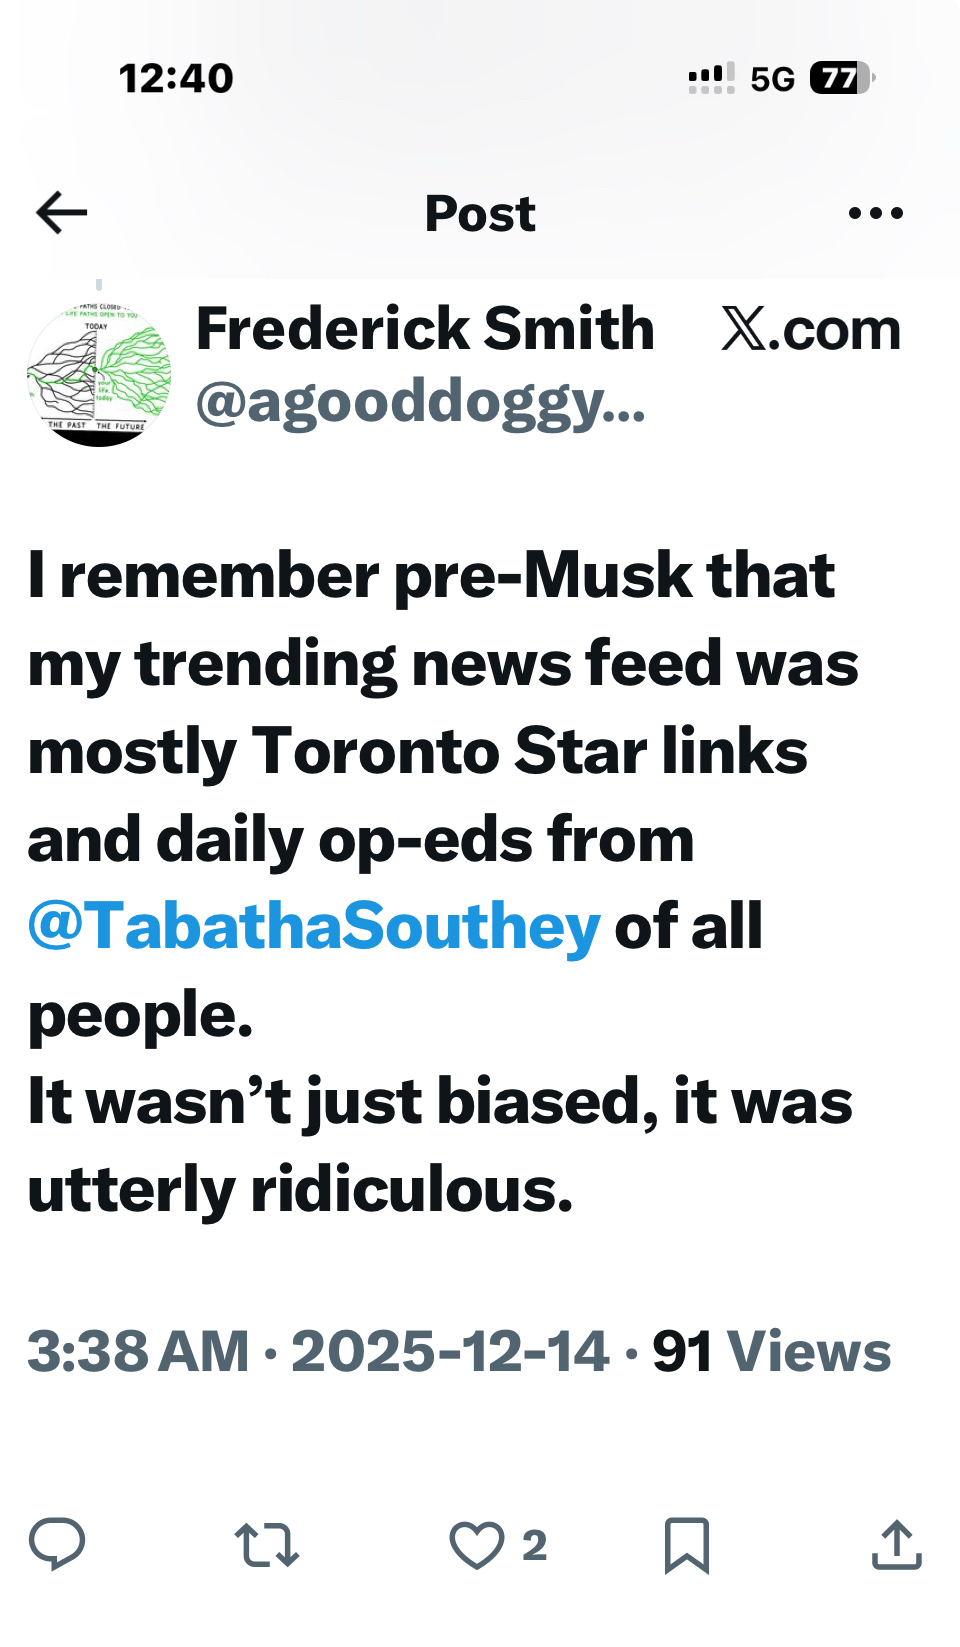
Task: Tap the cellular signal bars icon
Action: [711, 78]
